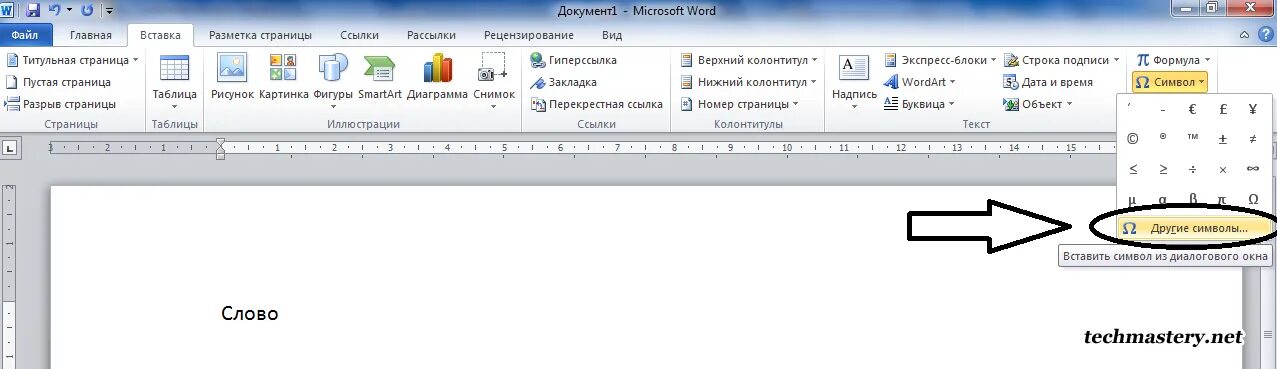Image resolution: width=1277 pixels, height=369 pixels.
Task: Insert a Диаграмма chart
Action: click(437, 78)
